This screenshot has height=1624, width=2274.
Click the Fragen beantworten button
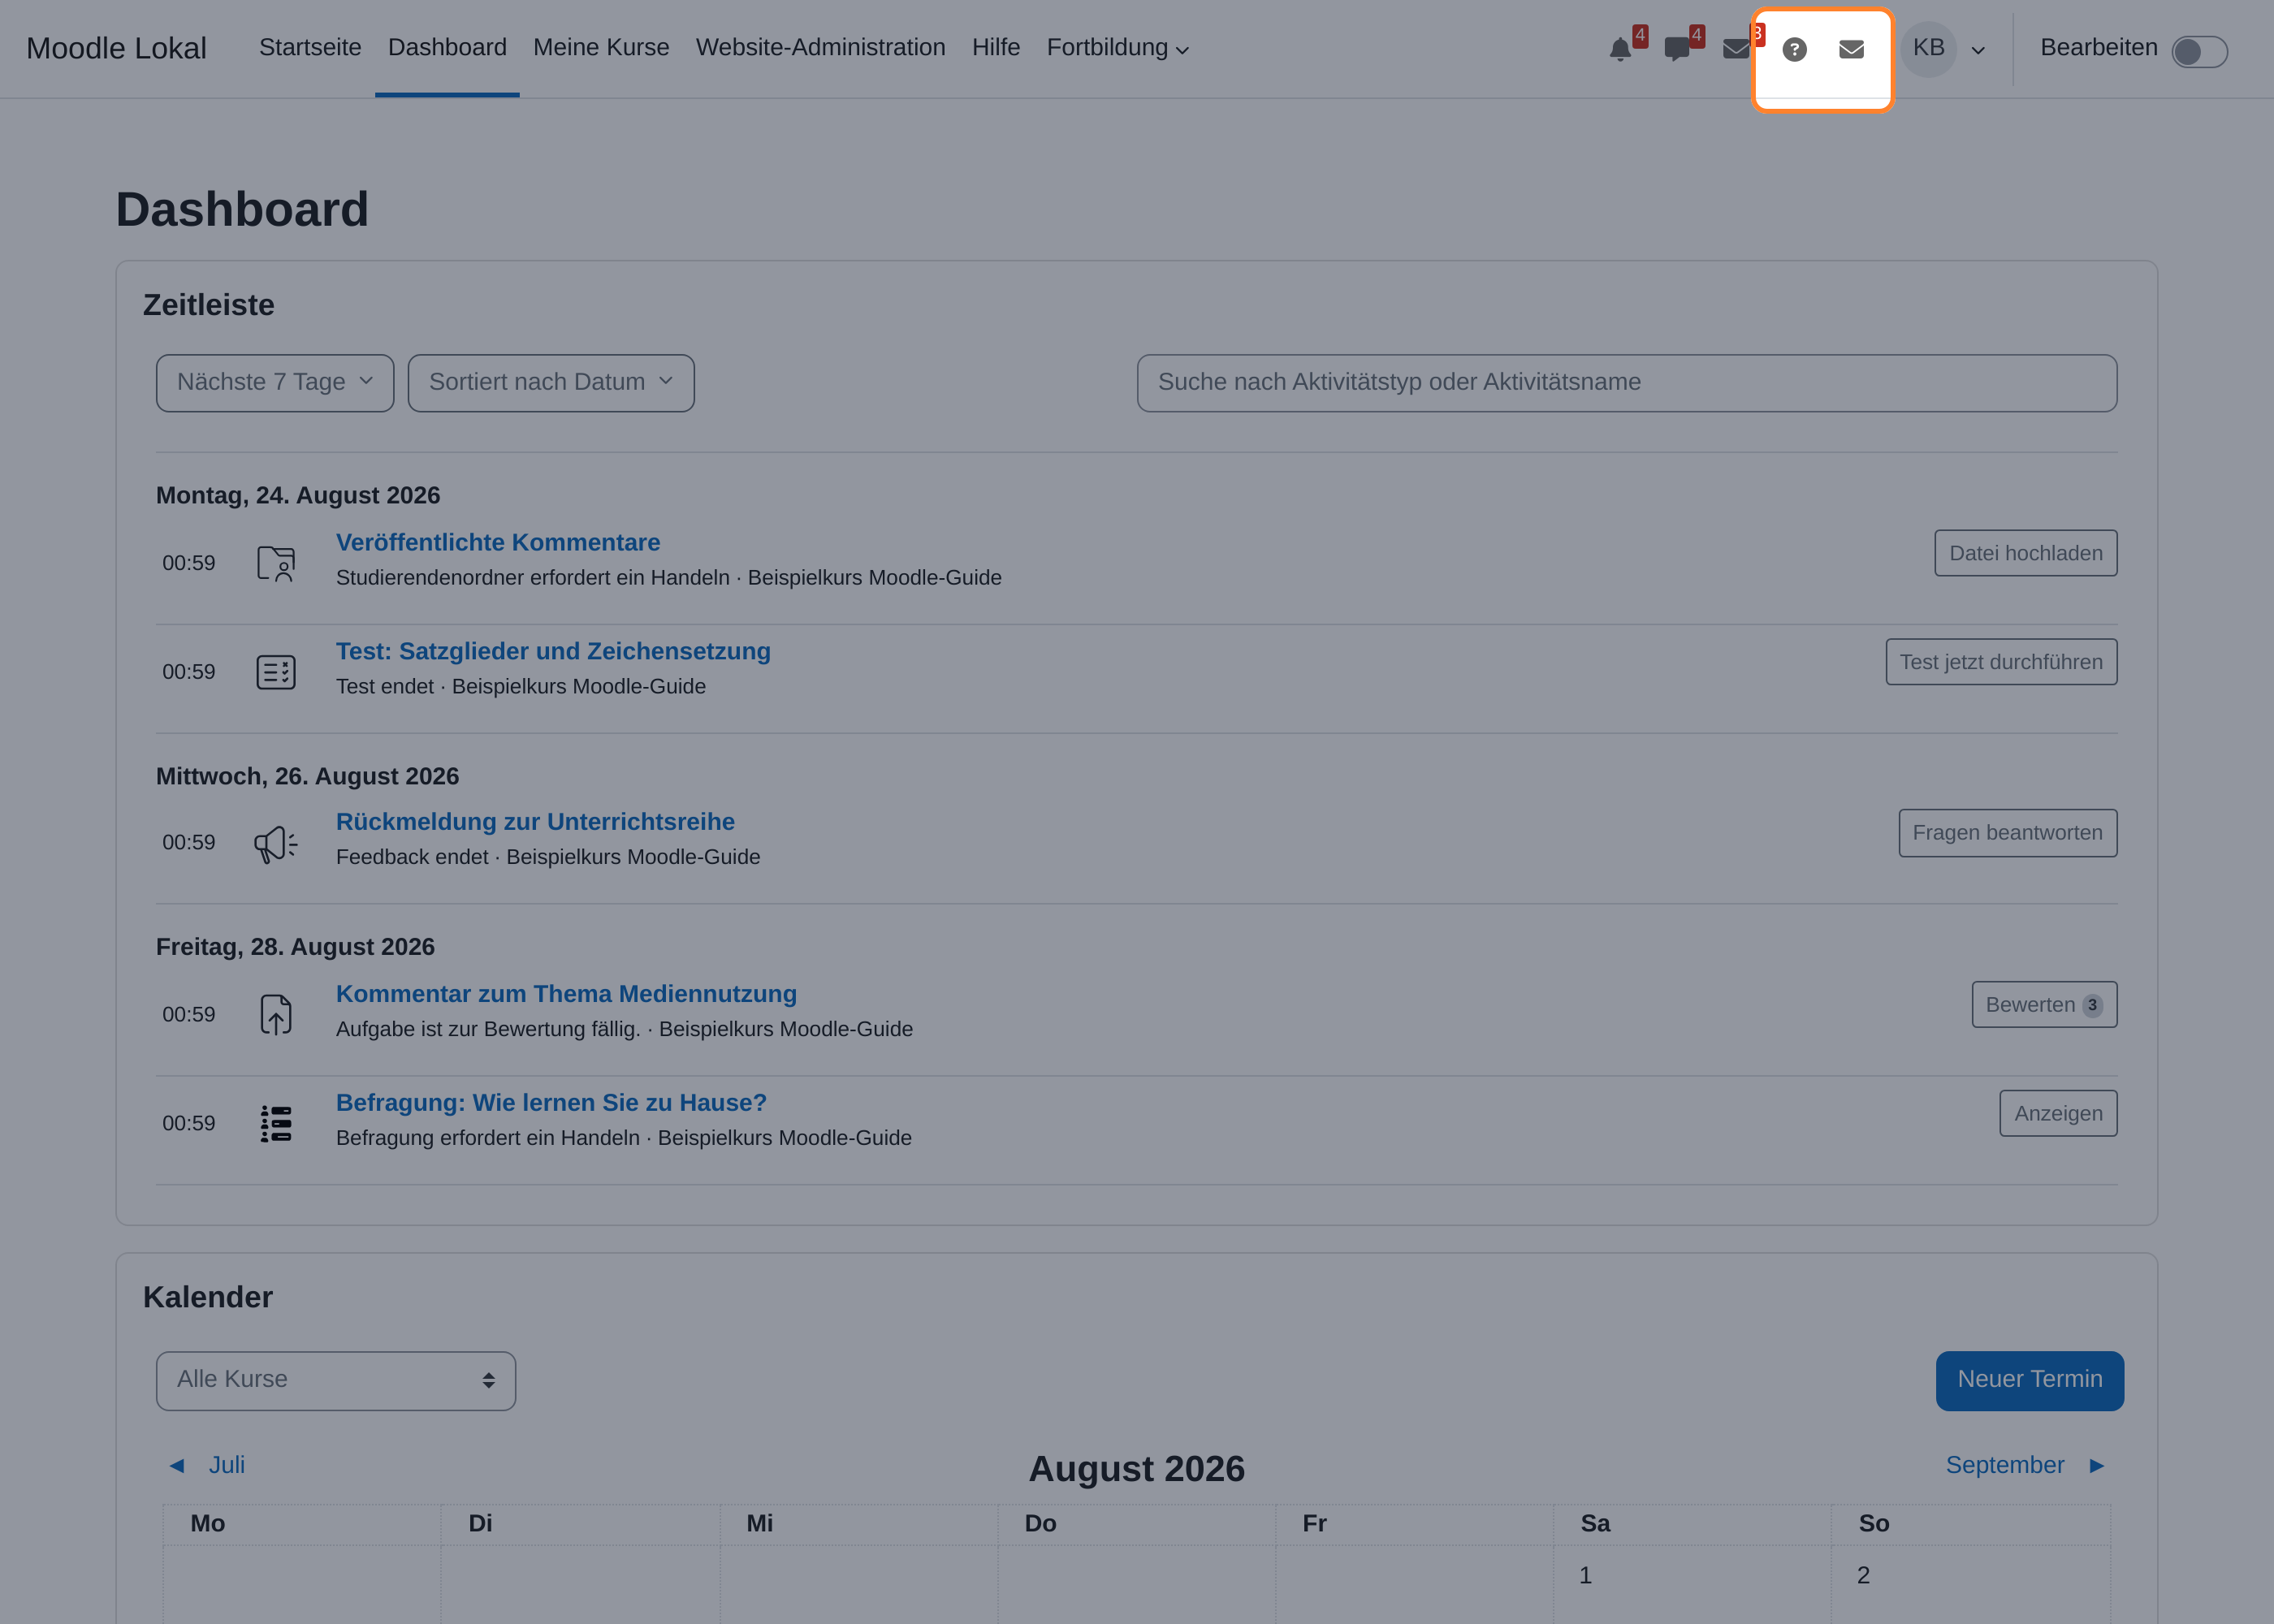pos(2008,833)
